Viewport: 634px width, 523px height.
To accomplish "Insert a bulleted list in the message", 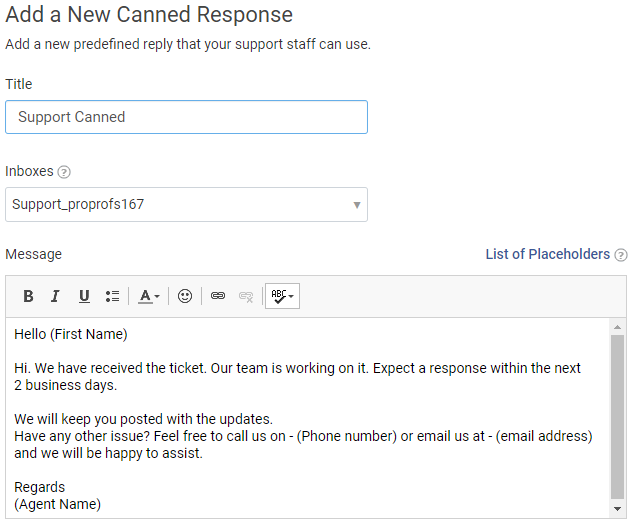I will [x=112, y=296].
